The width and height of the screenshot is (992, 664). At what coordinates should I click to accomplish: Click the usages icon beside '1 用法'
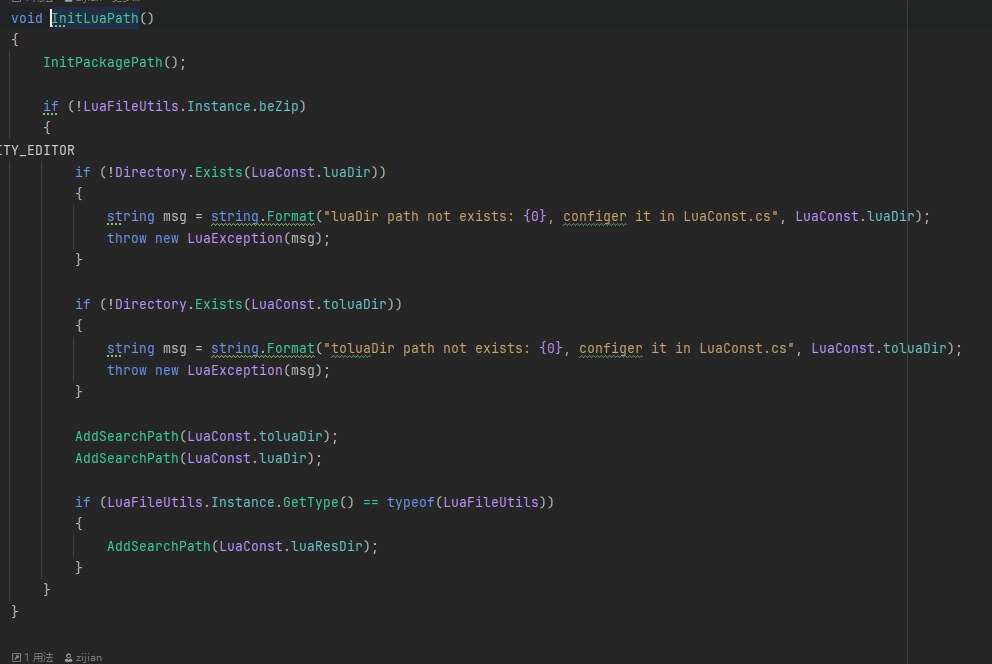point(16,658)
